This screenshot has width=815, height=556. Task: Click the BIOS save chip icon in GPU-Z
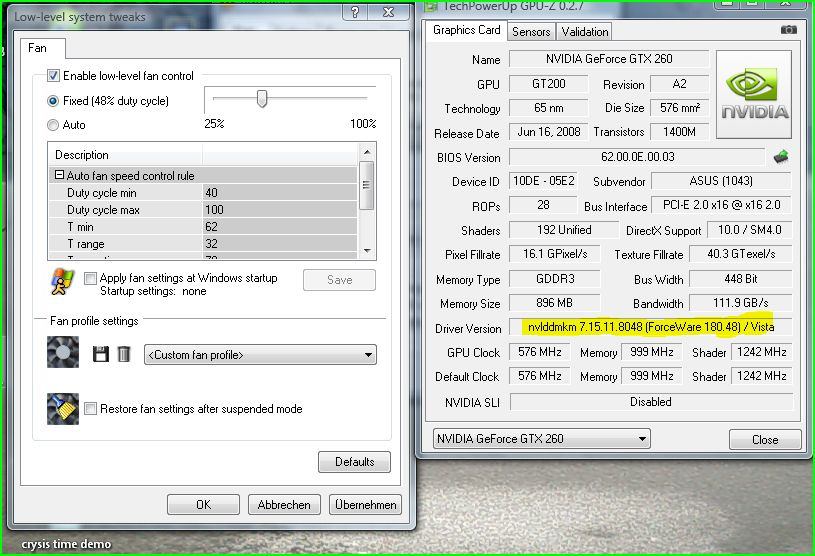(x=781, y=156)
